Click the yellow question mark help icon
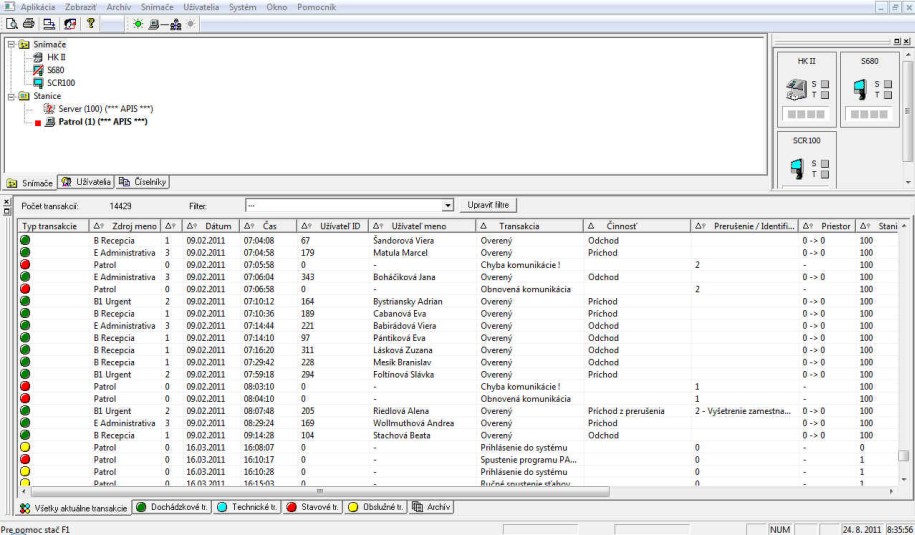Screen dimensions: 915x535 click(90, 23)
